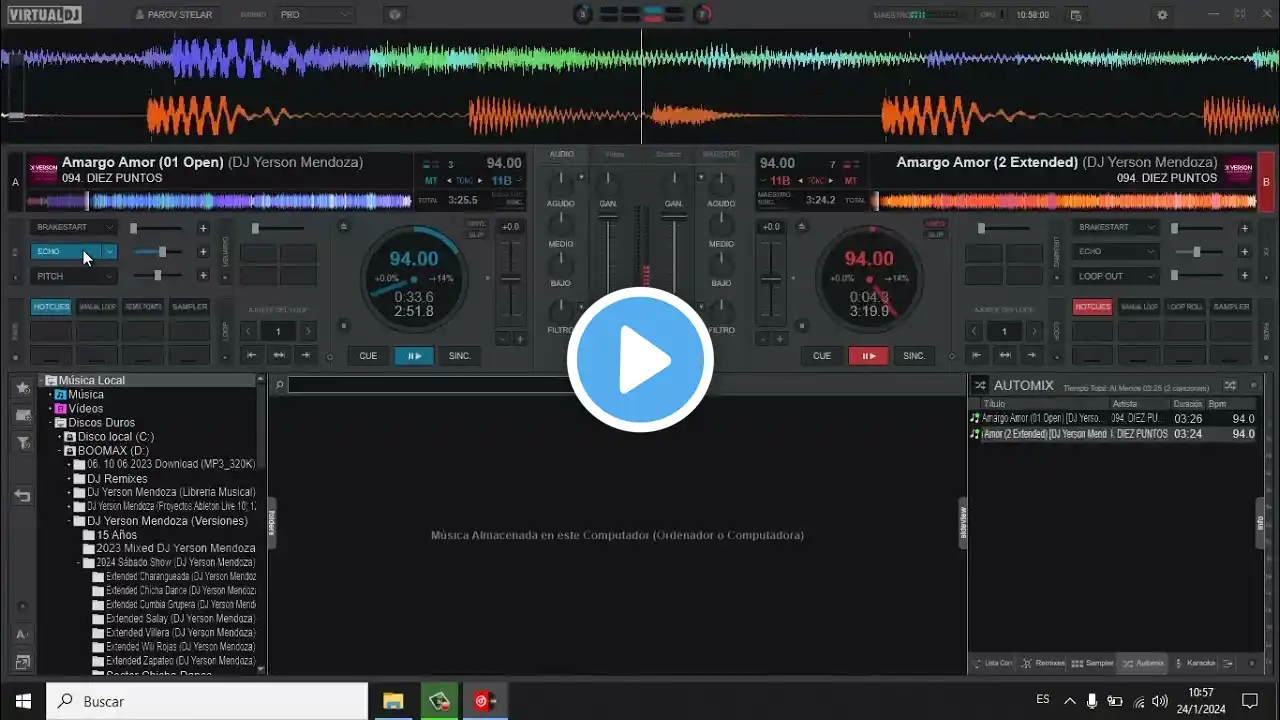Toggle play/pause on deck B
The width and height of the screenshot is (1280, 720).
(x=868, y=355)
